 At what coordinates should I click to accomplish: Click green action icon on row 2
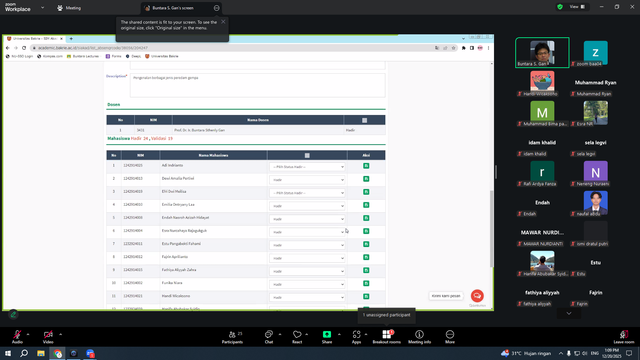366,179
